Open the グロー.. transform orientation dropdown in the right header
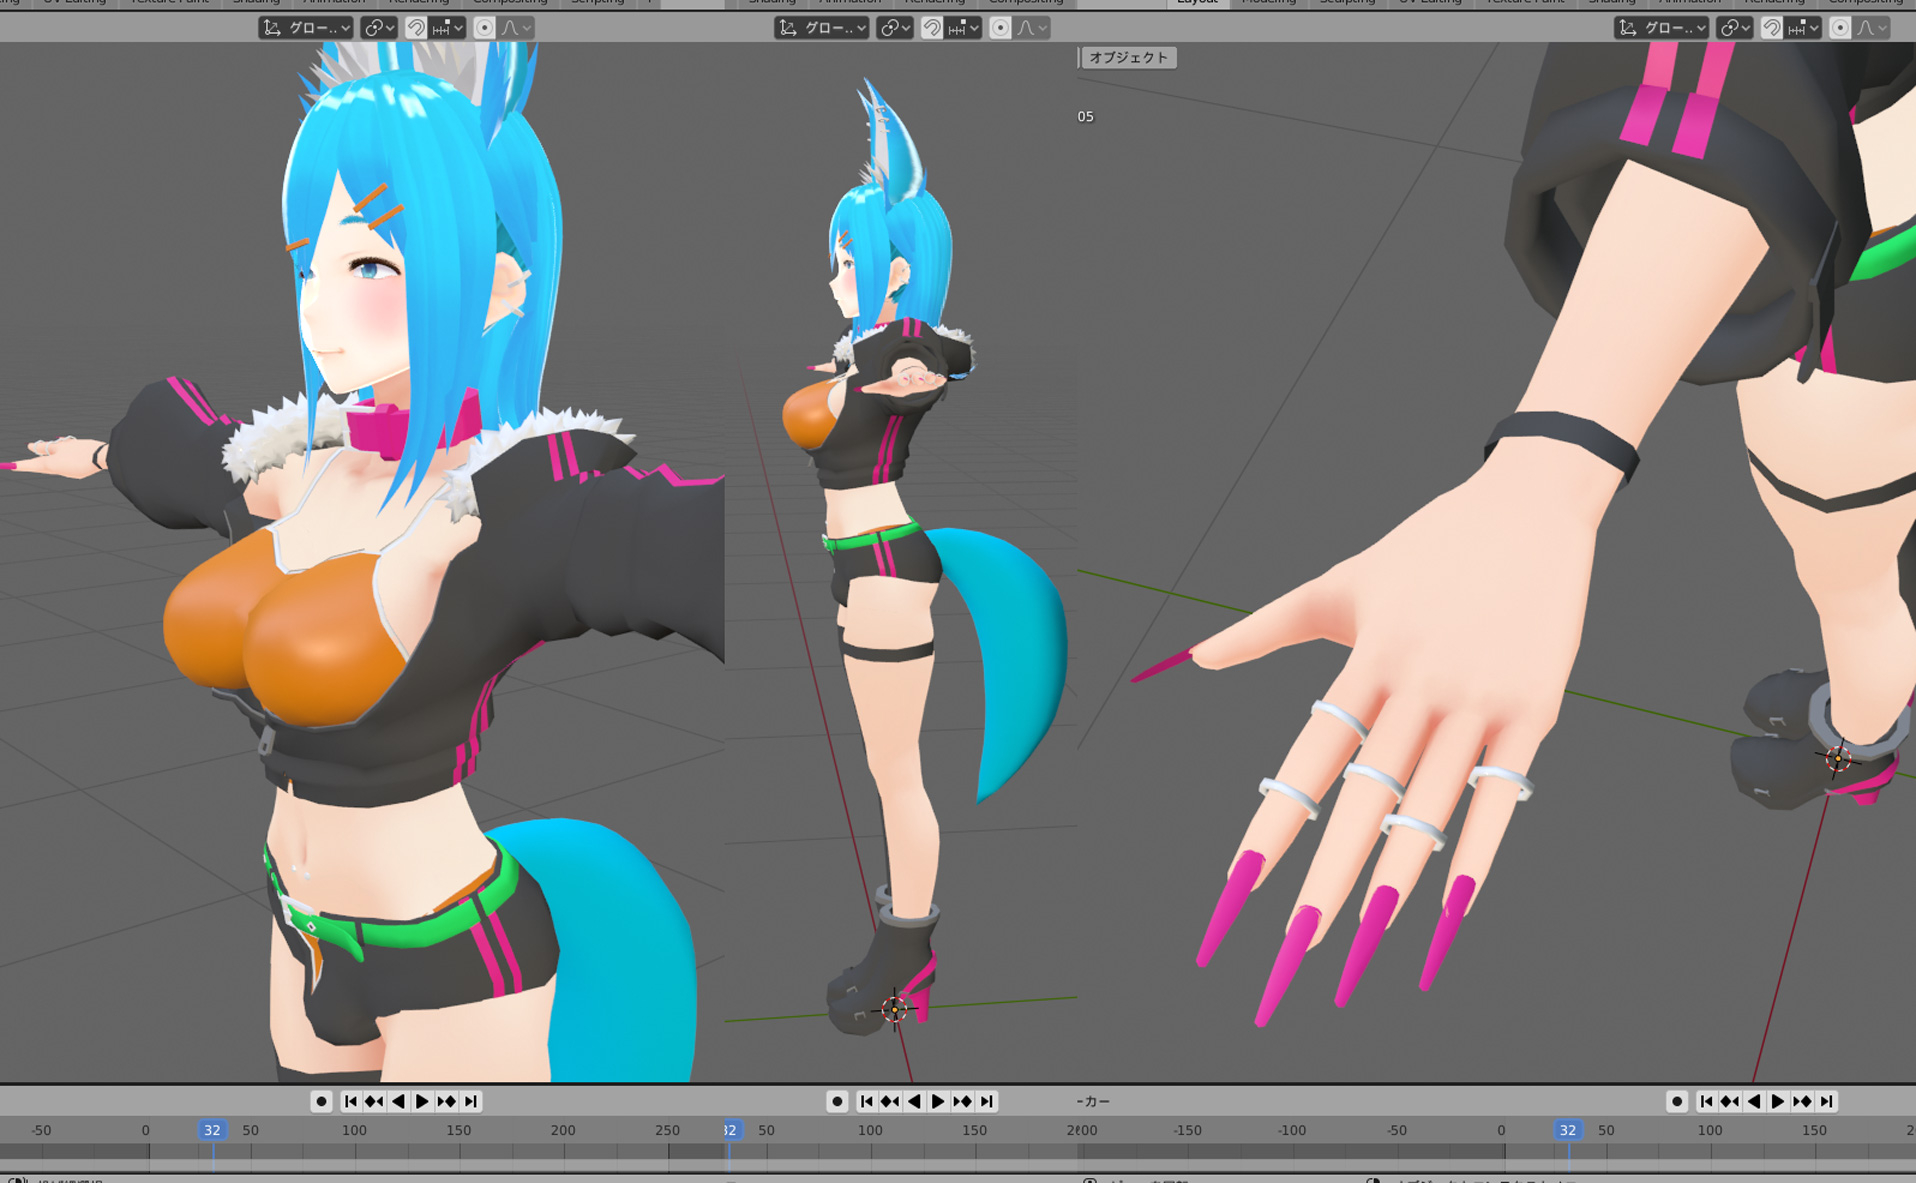The image size is (1916, 1183). click(x=1661, y=28)
